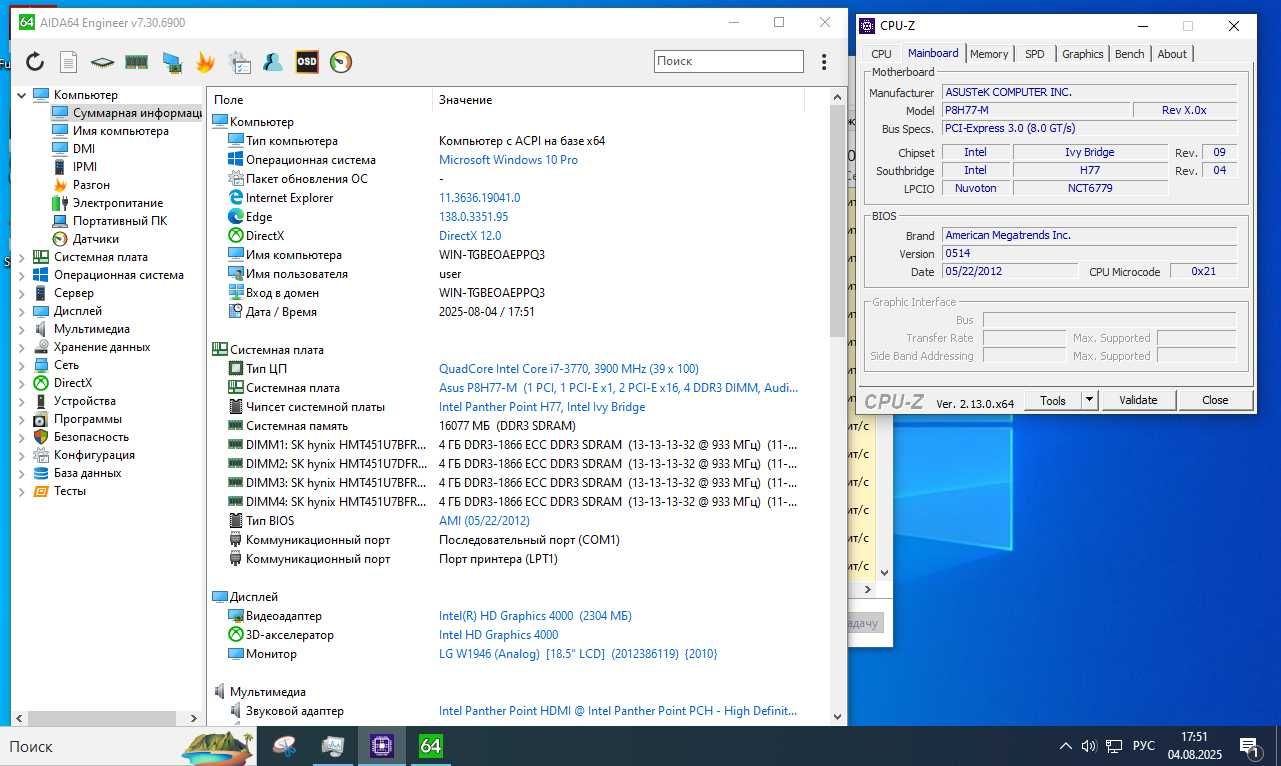Click the Close button in CPU-Z
The width and height of the screenshot is (1281, 766).
click(x=1215, y=400)
